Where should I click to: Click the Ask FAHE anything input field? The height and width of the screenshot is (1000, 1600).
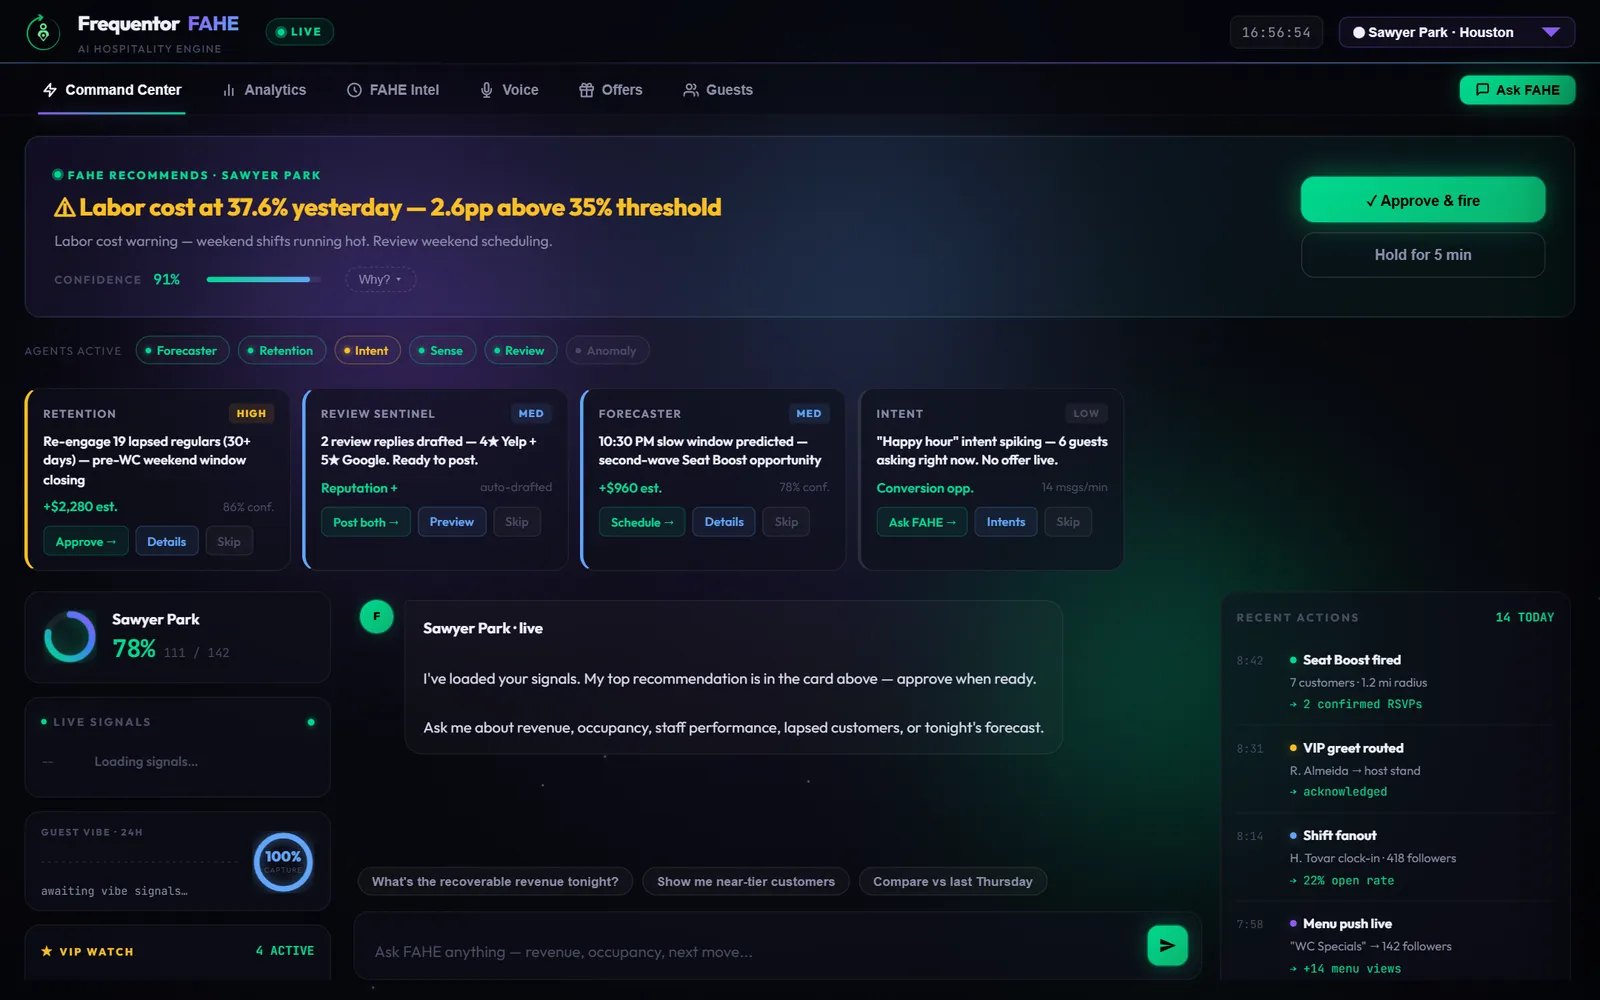tap(748, 952)
